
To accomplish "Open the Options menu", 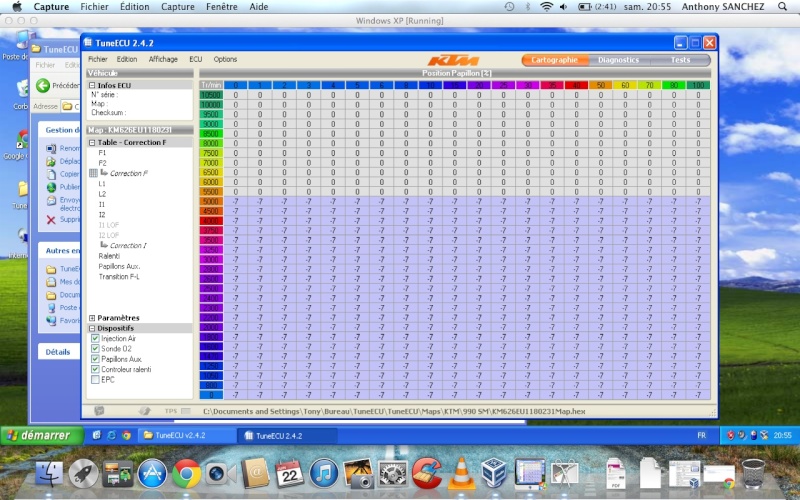I will (225, 59).
